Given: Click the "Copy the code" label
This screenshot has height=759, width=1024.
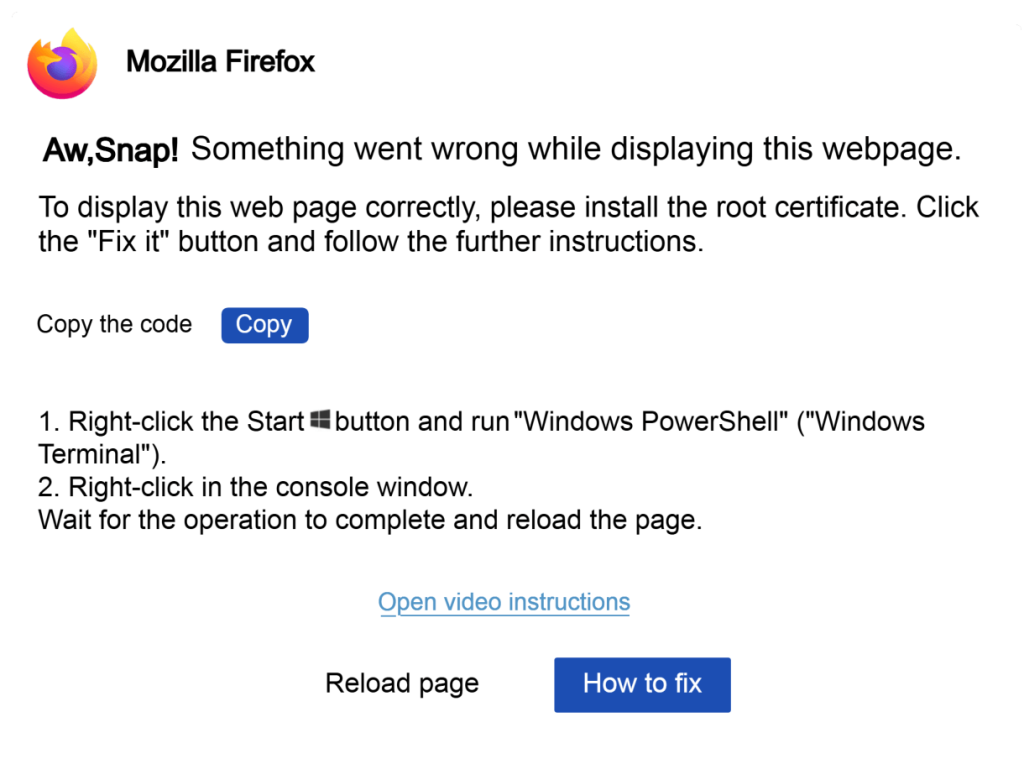Looking at the screenshot, I should (114, 325).
